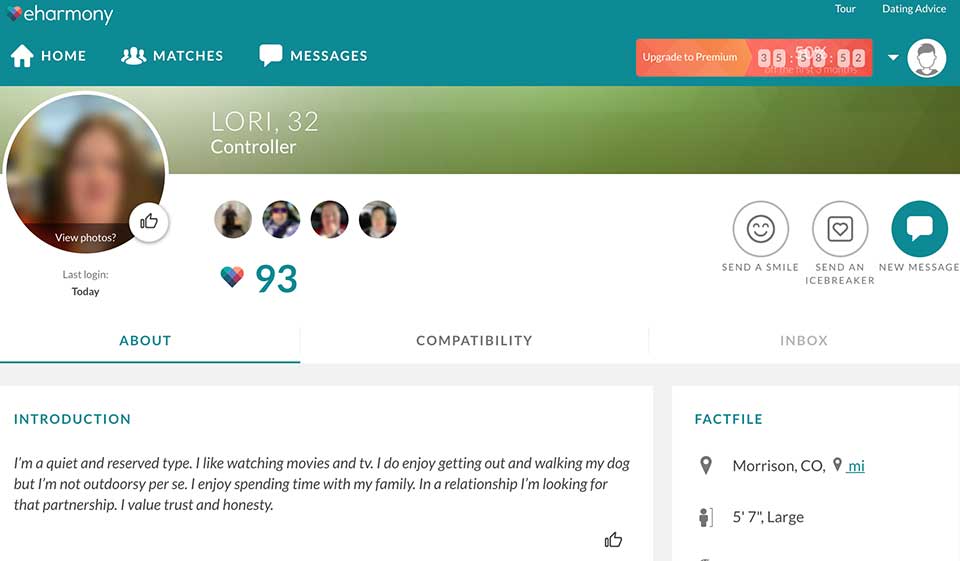Click Upgrade to Premium button
The height and width of the screenshot is (561, 960).
[690, 58]
